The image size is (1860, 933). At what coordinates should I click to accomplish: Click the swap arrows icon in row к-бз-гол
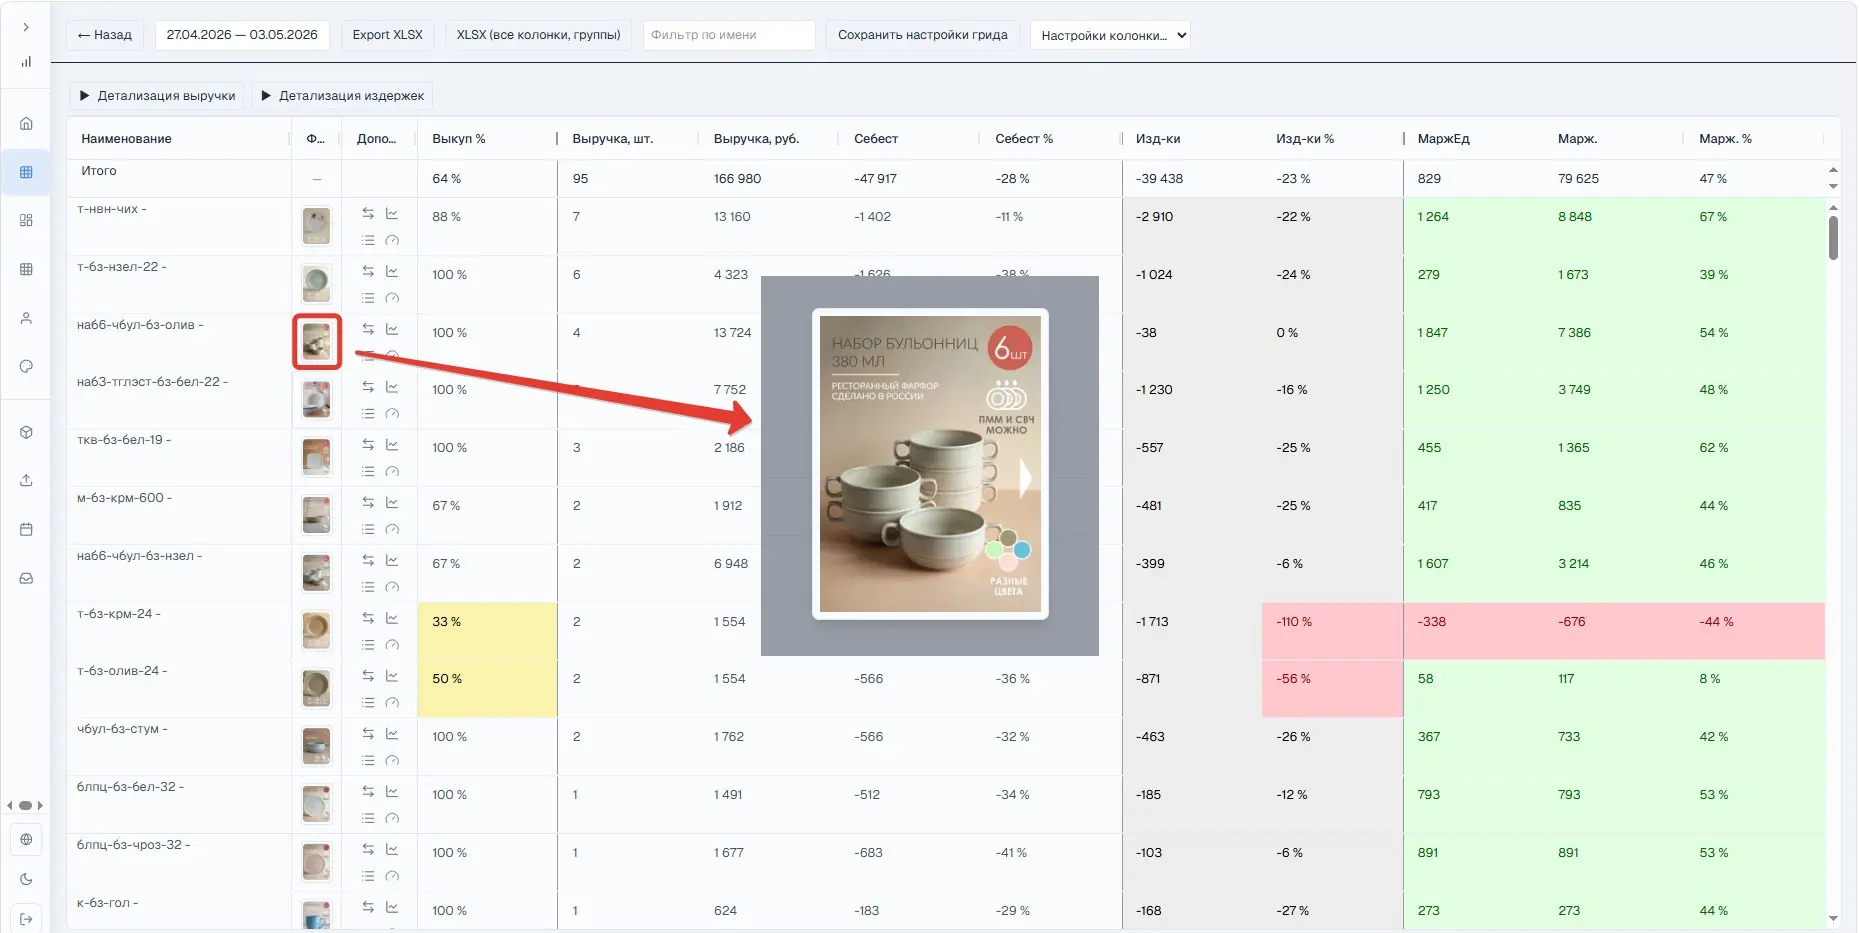pos(368,906)
